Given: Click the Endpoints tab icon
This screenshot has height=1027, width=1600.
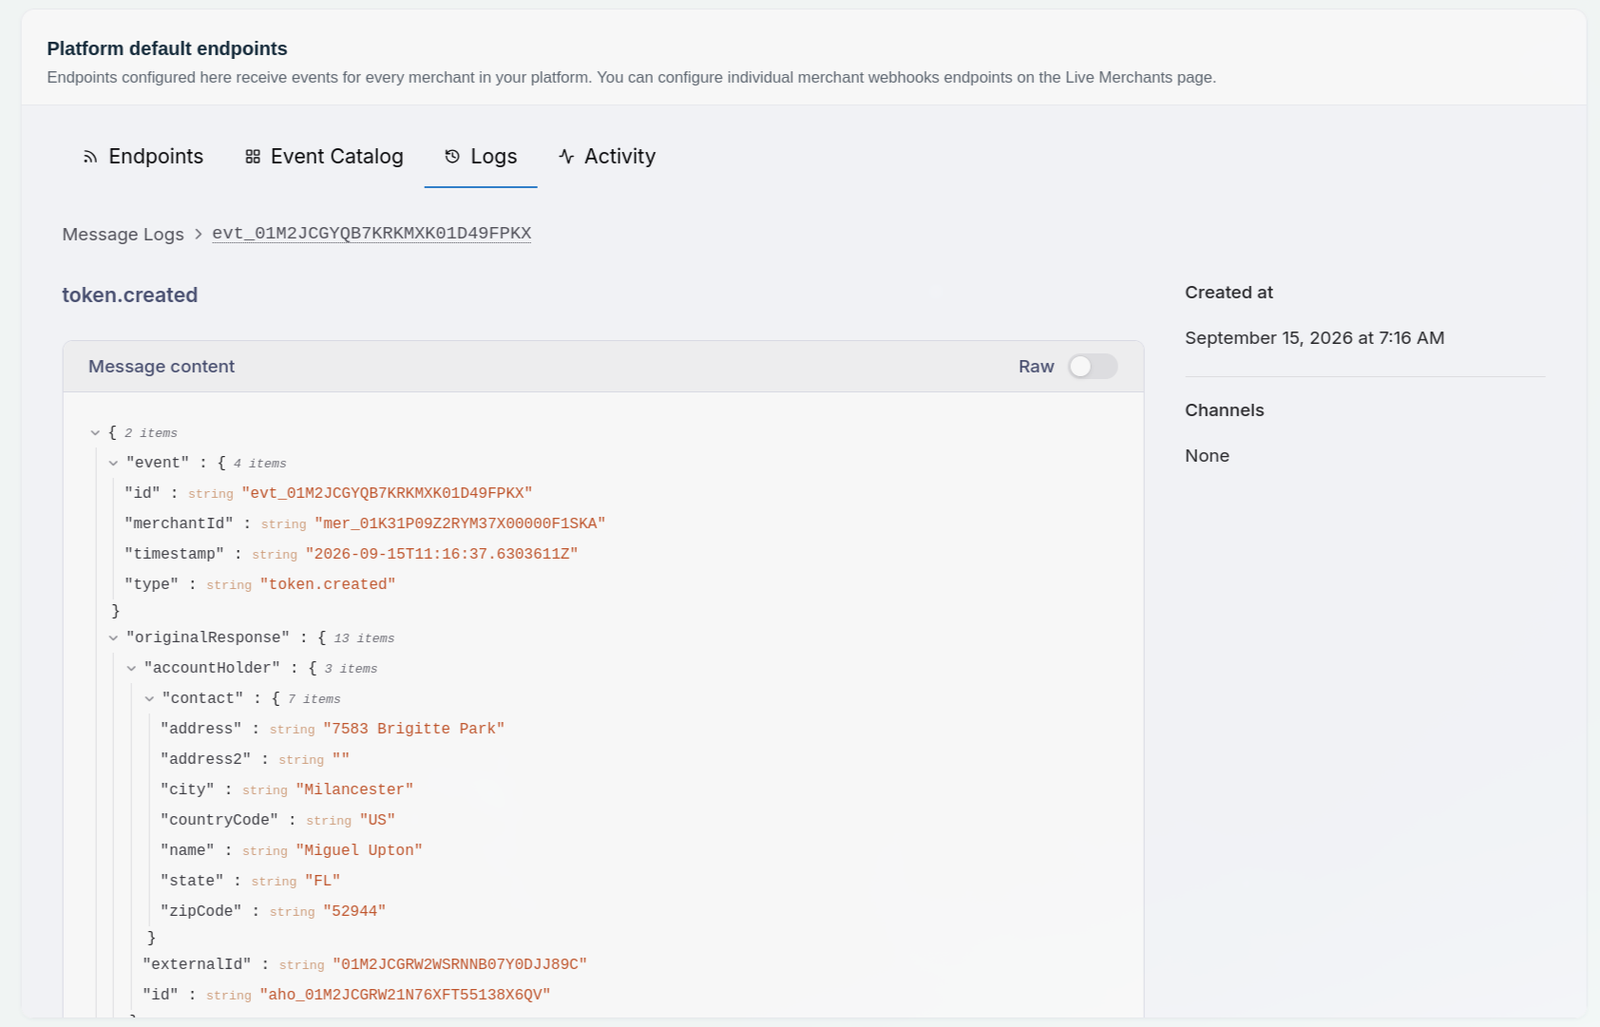Looking at the screenshot, I should click(x=90, y=157).
